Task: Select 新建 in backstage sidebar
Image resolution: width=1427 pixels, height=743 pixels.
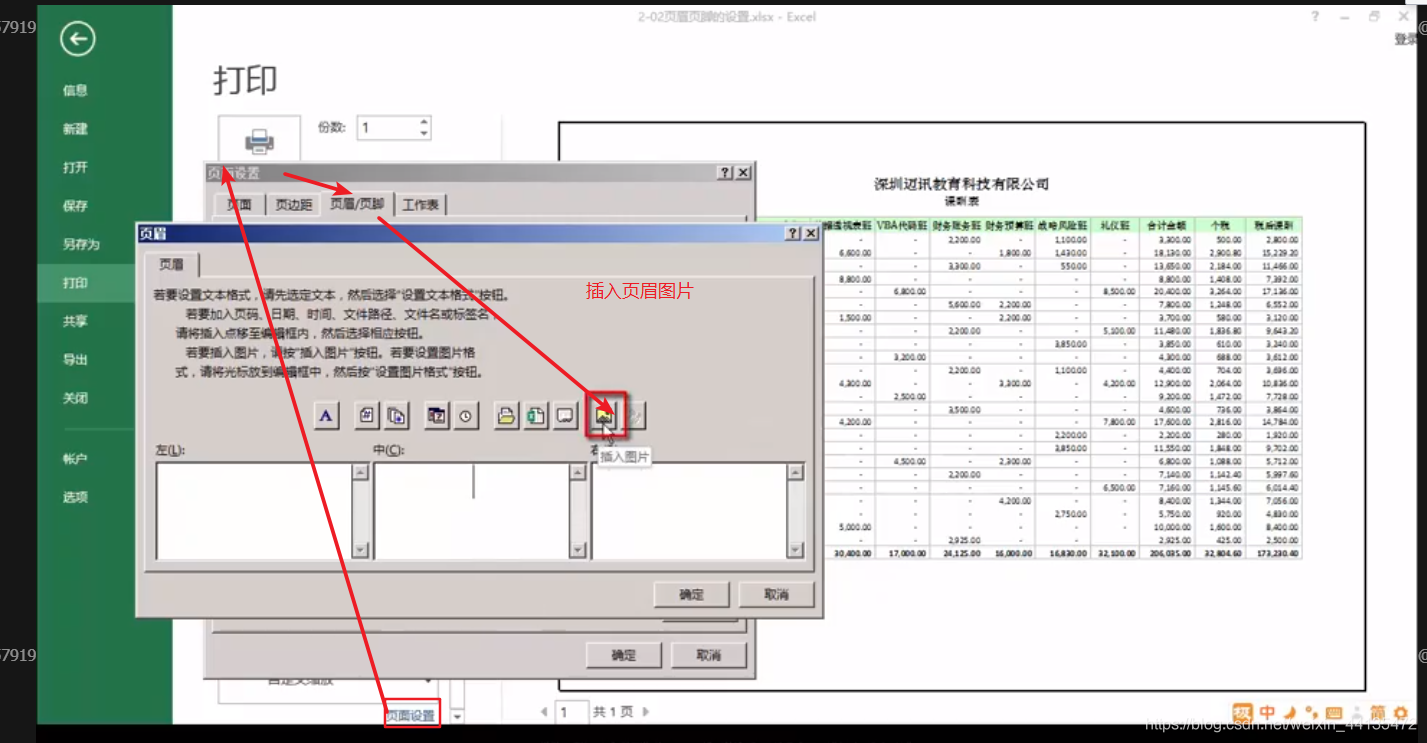Action: click(x=75, y=129)
